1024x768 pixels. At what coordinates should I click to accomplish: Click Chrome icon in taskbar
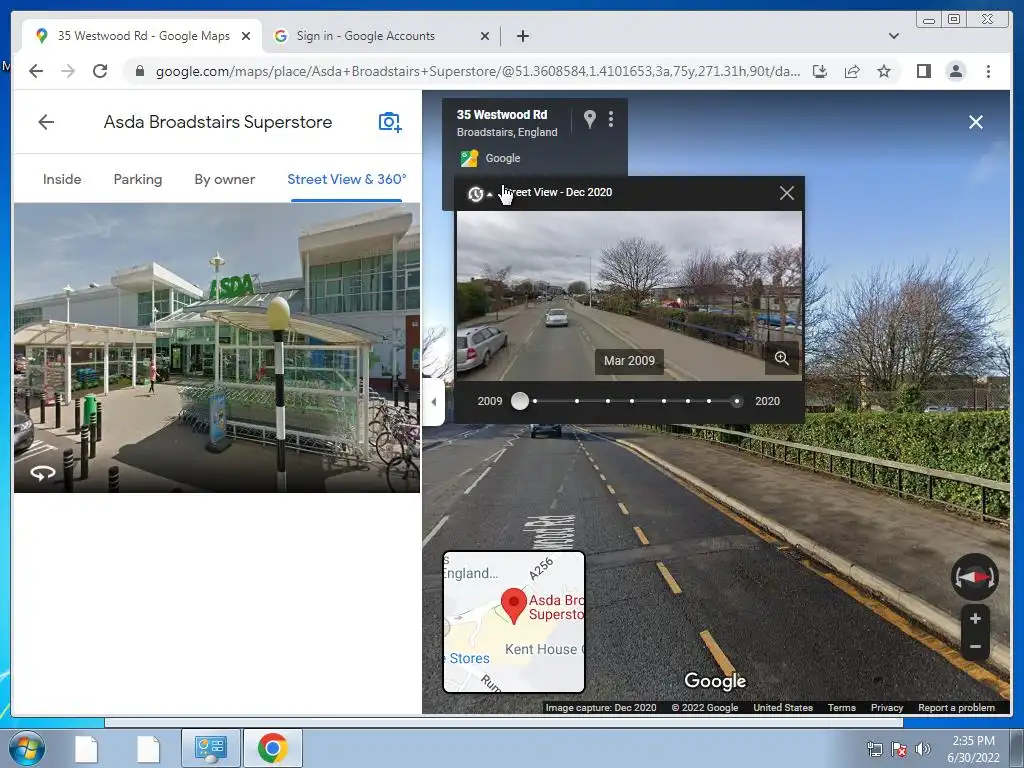point(272,748)
